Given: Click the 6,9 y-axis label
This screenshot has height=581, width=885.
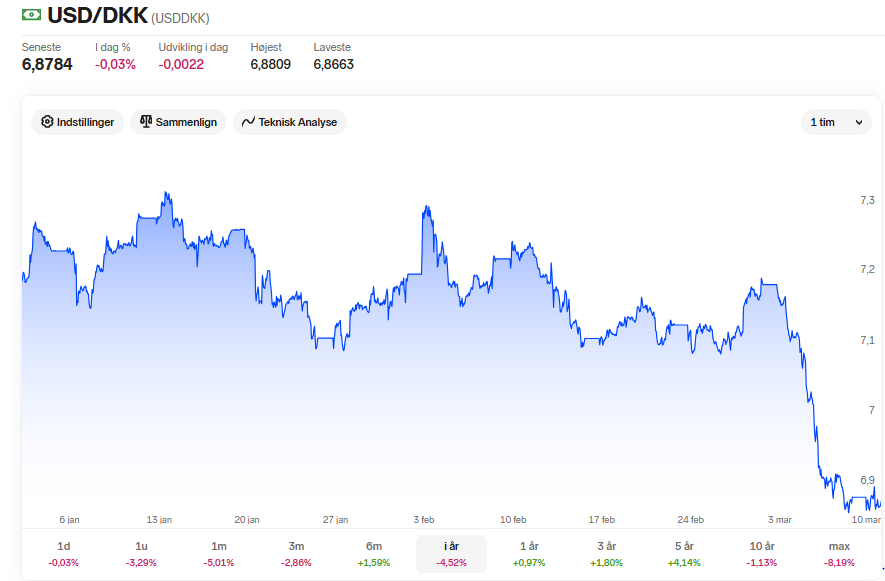Looking at the screenshot, I should (868, 480).
